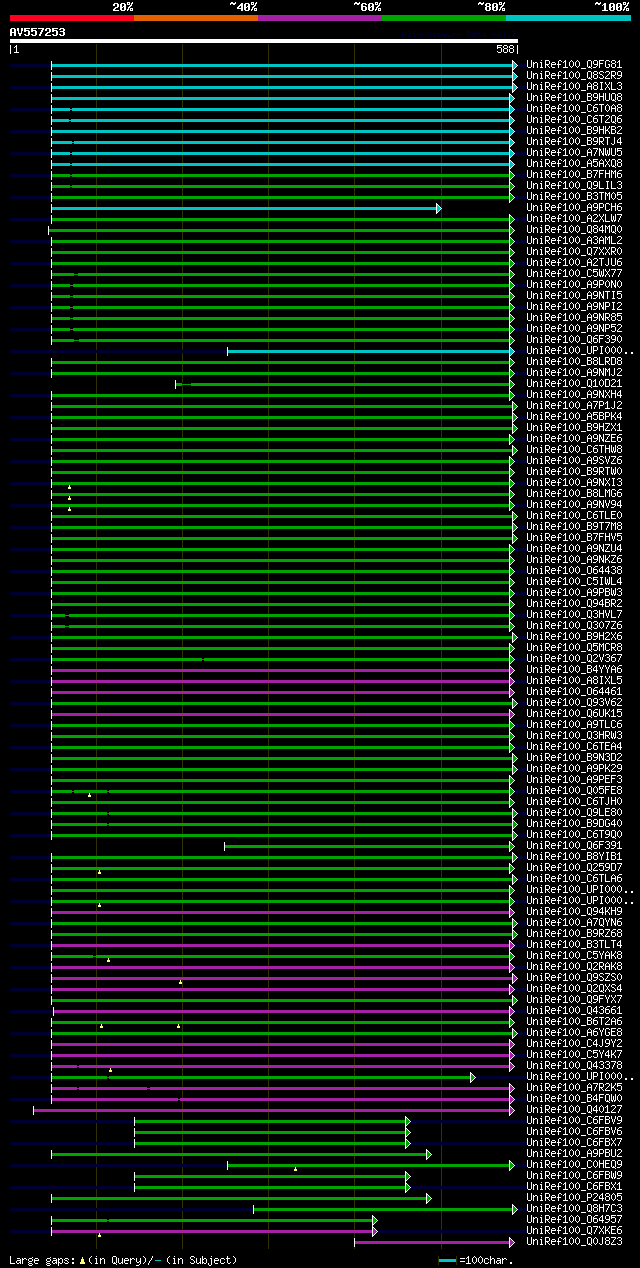640x1268 pixels.
Task: Click the green ~80% identity color bar
Action: tap(443, 18)
